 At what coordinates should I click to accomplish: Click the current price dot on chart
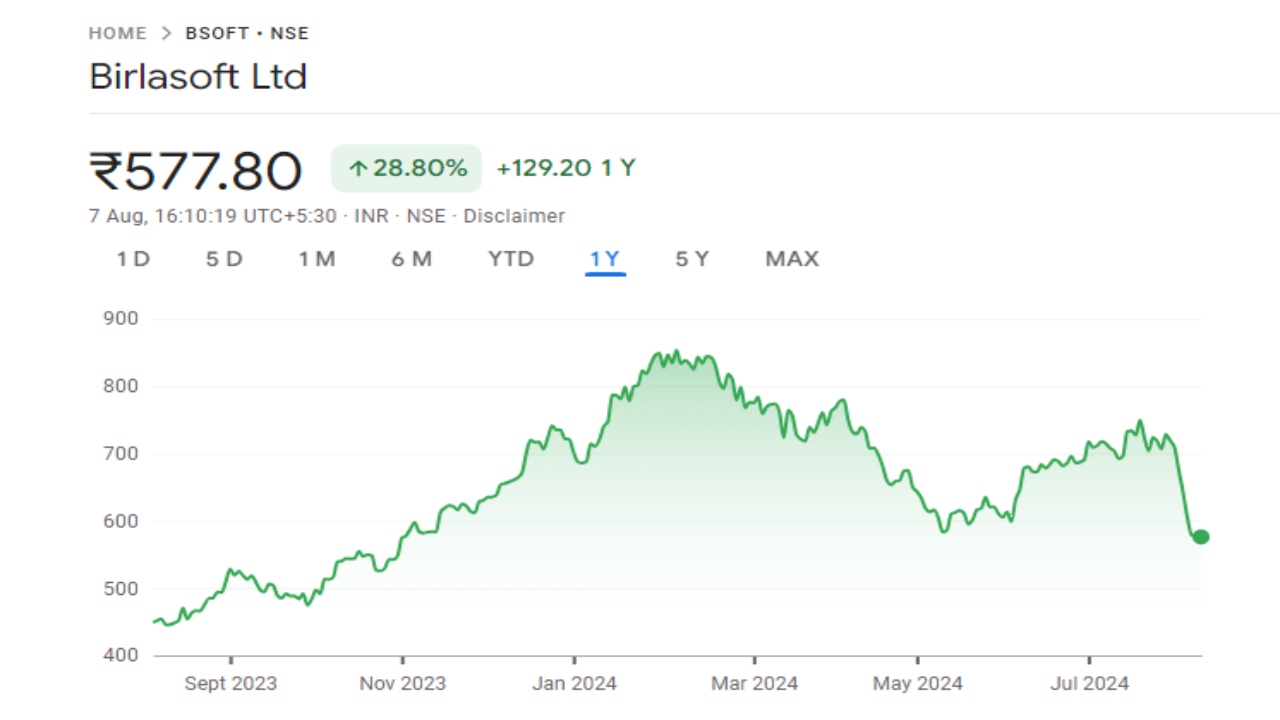click(x=1201, y=537)
